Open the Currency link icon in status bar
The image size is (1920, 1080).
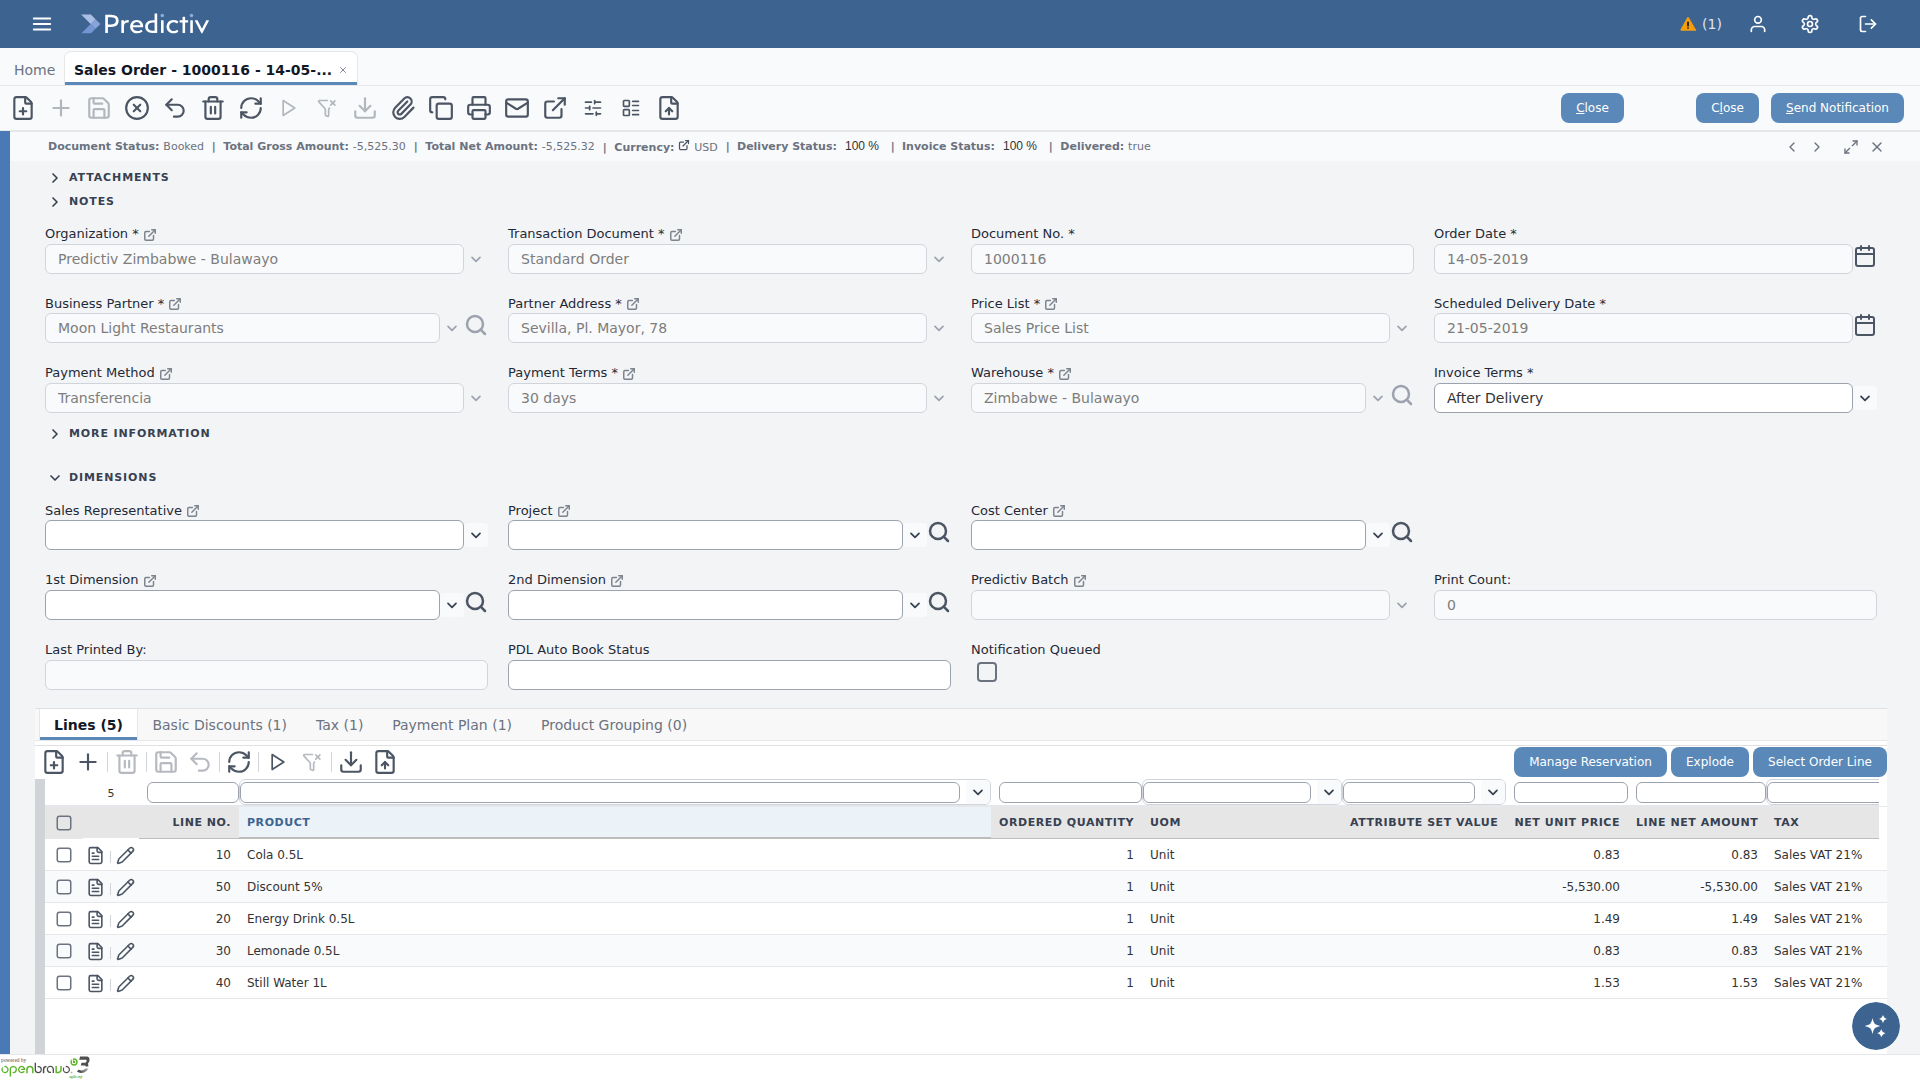pos(684,146)
